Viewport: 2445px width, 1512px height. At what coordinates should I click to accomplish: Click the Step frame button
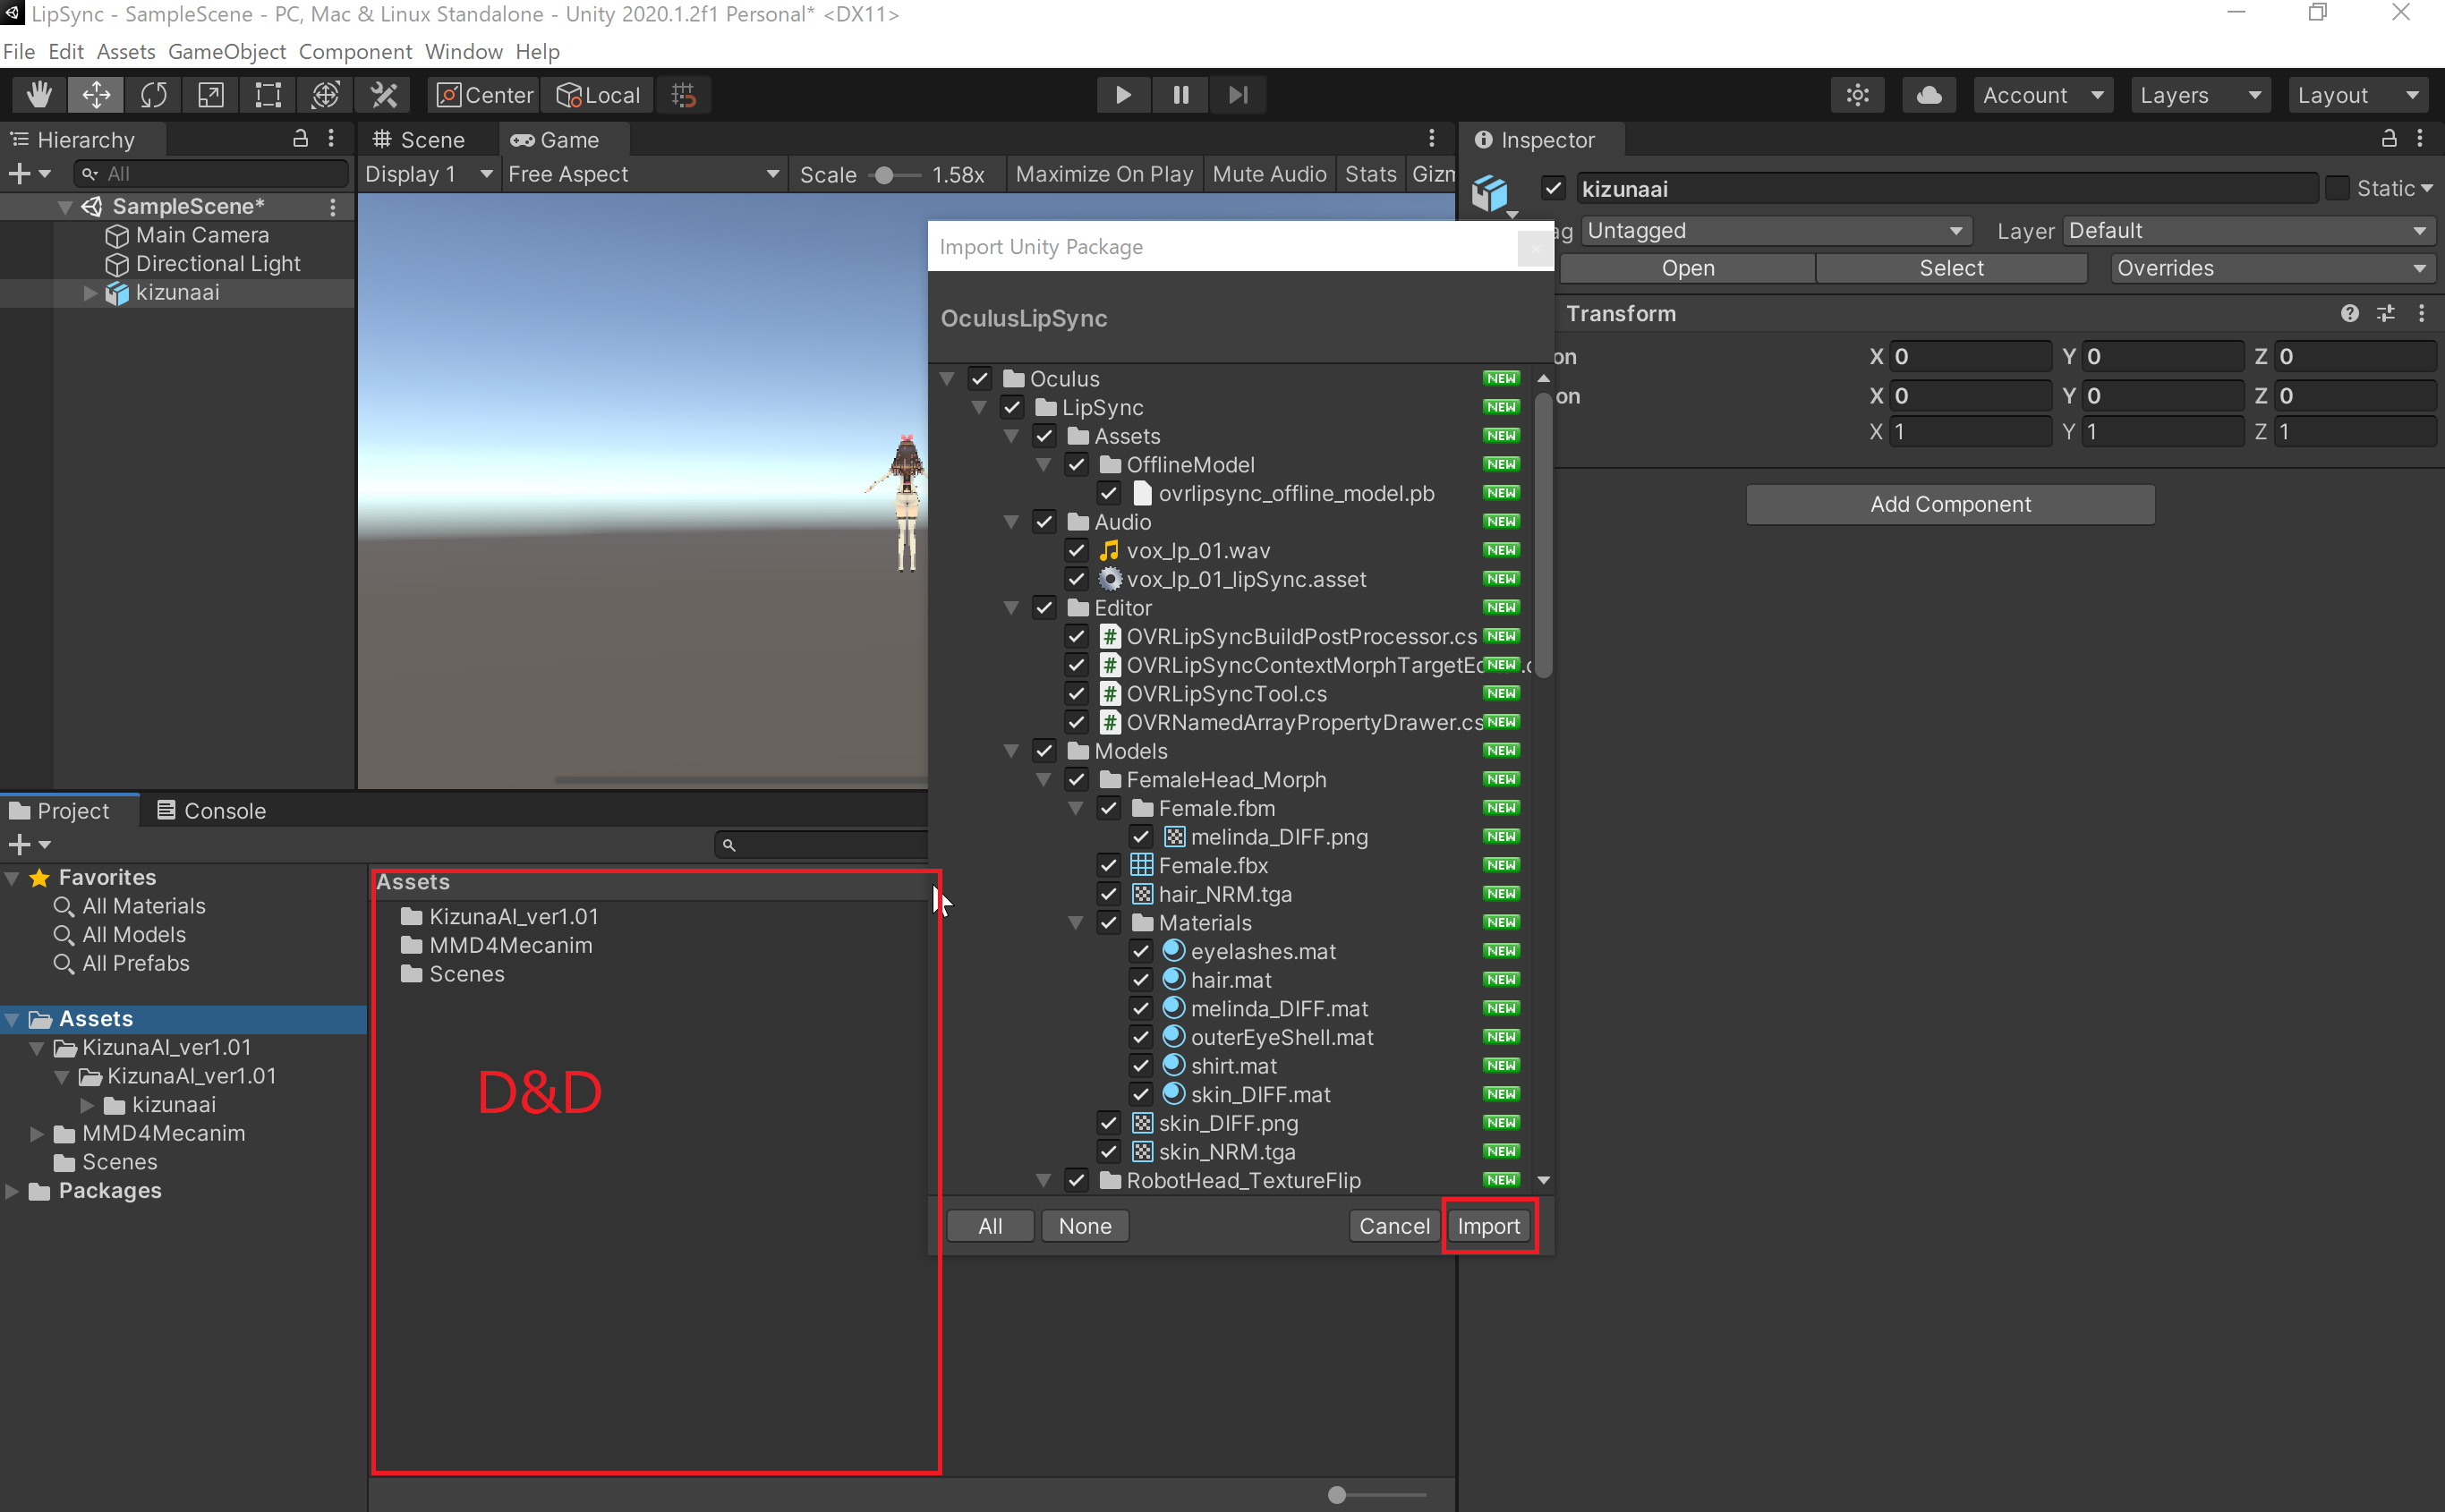[x=1238, y=95]
